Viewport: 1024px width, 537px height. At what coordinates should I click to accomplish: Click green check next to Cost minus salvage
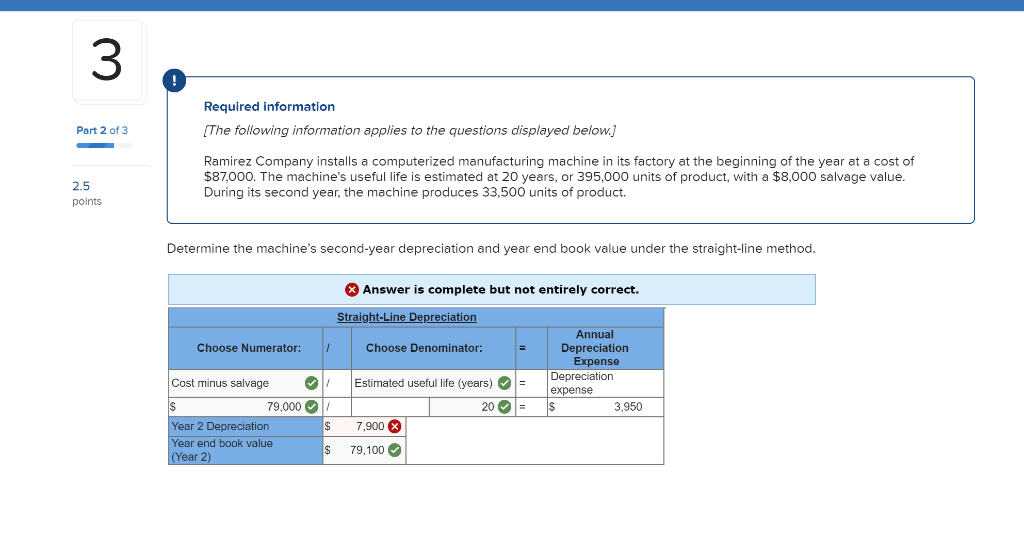coord(312,383)
